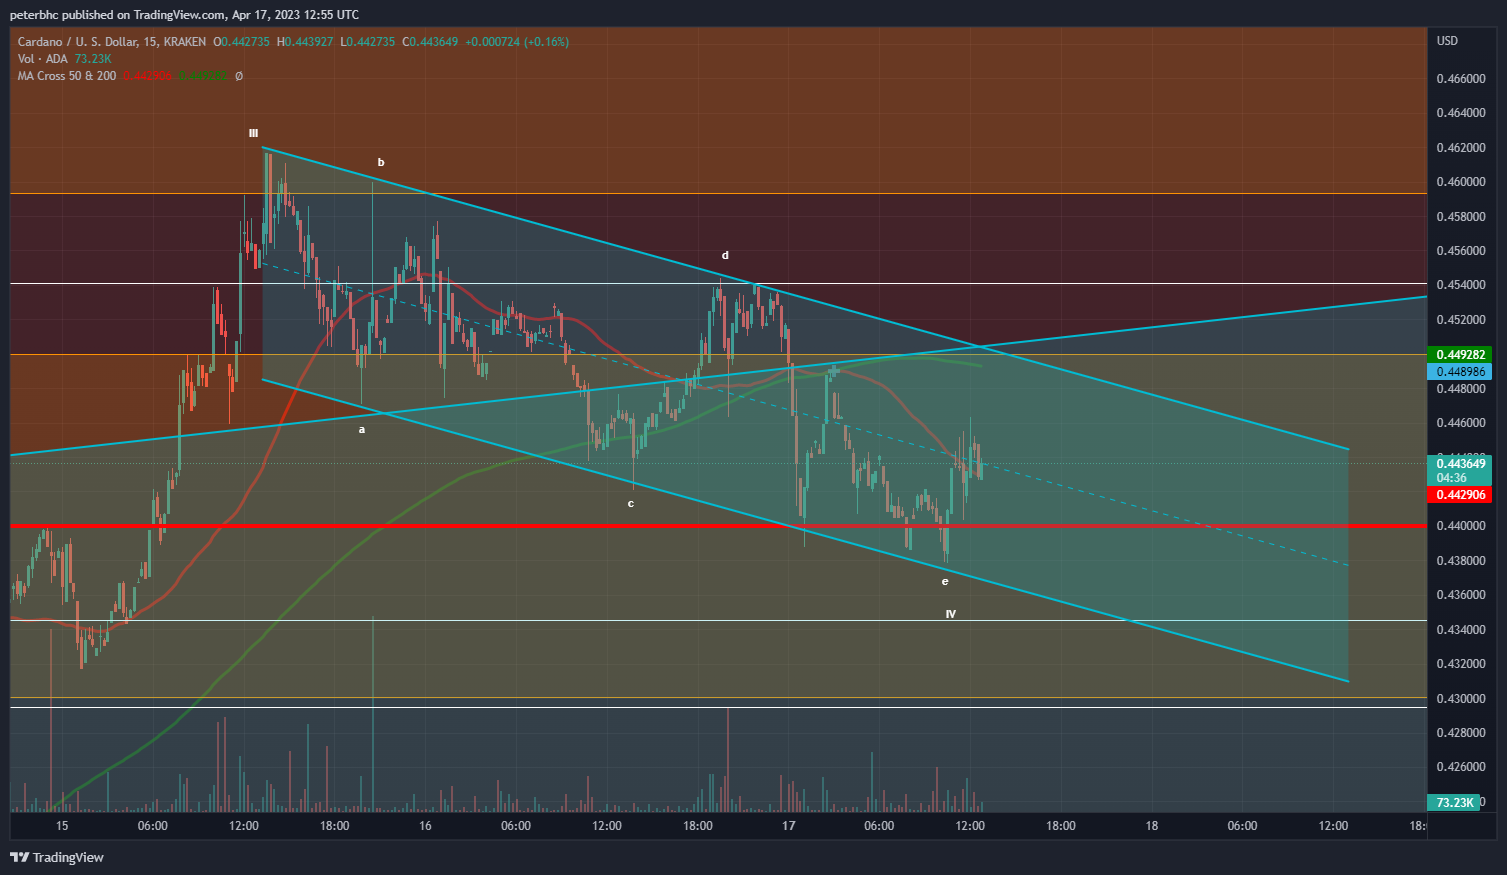Click the wave label 'a' on chart

pos(362,429)
